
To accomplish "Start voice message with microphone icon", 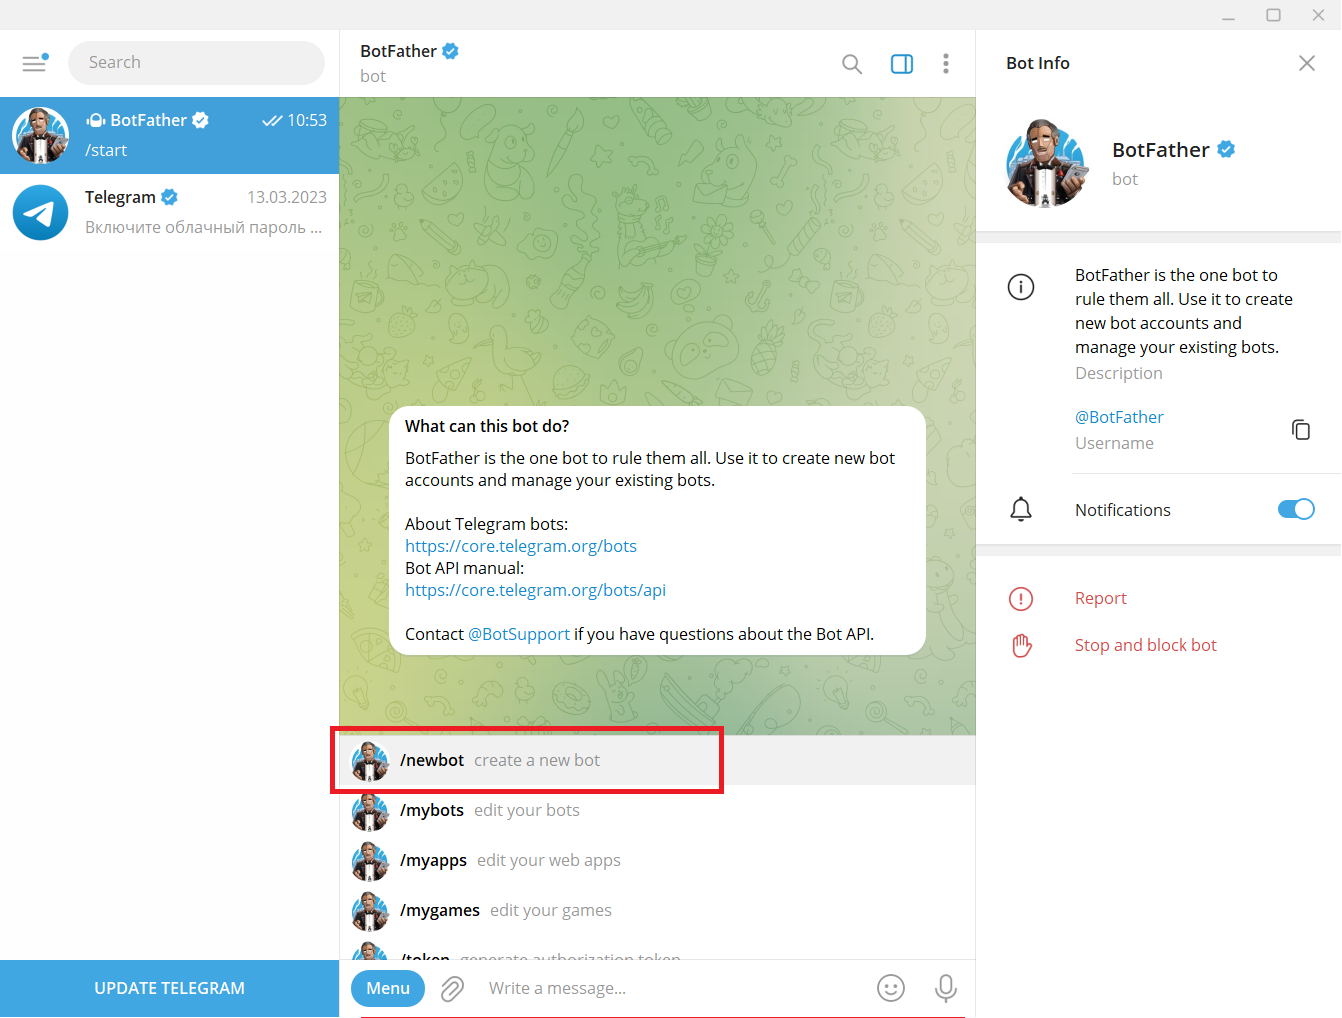I will click(945, 988).
